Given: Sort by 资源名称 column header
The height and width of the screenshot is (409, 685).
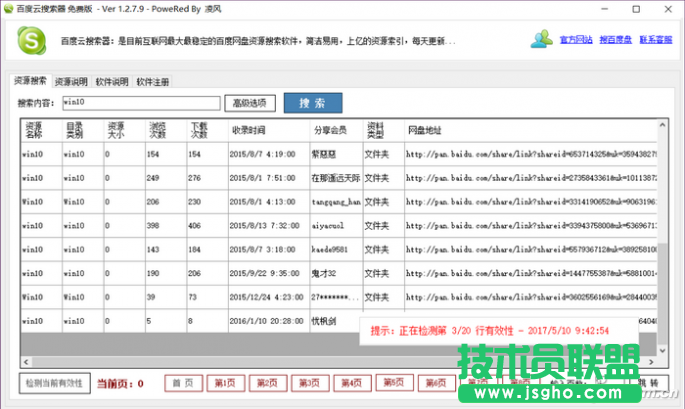Looking at the screenshot, I should click(42, 130).
